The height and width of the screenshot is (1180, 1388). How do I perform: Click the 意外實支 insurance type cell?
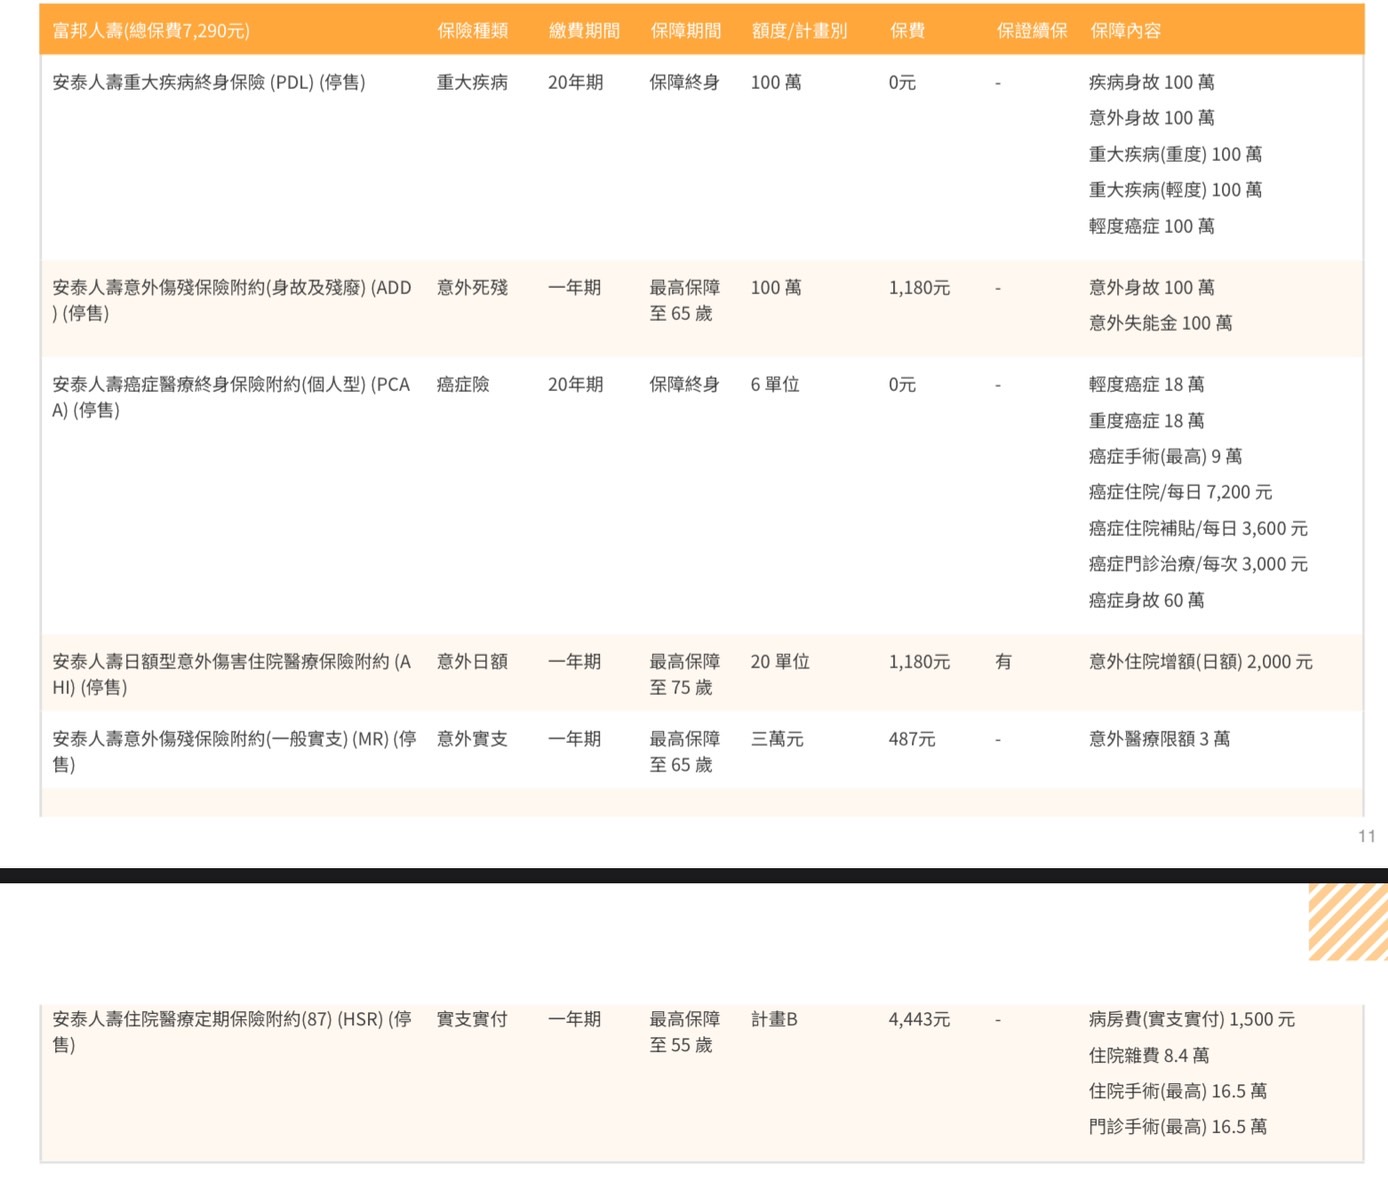472,739
